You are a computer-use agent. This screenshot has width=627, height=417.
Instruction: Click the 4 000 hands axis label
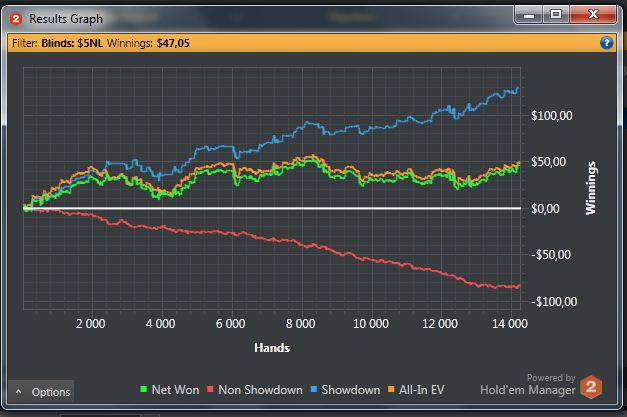pyautogui.click(x=160, y=323)
